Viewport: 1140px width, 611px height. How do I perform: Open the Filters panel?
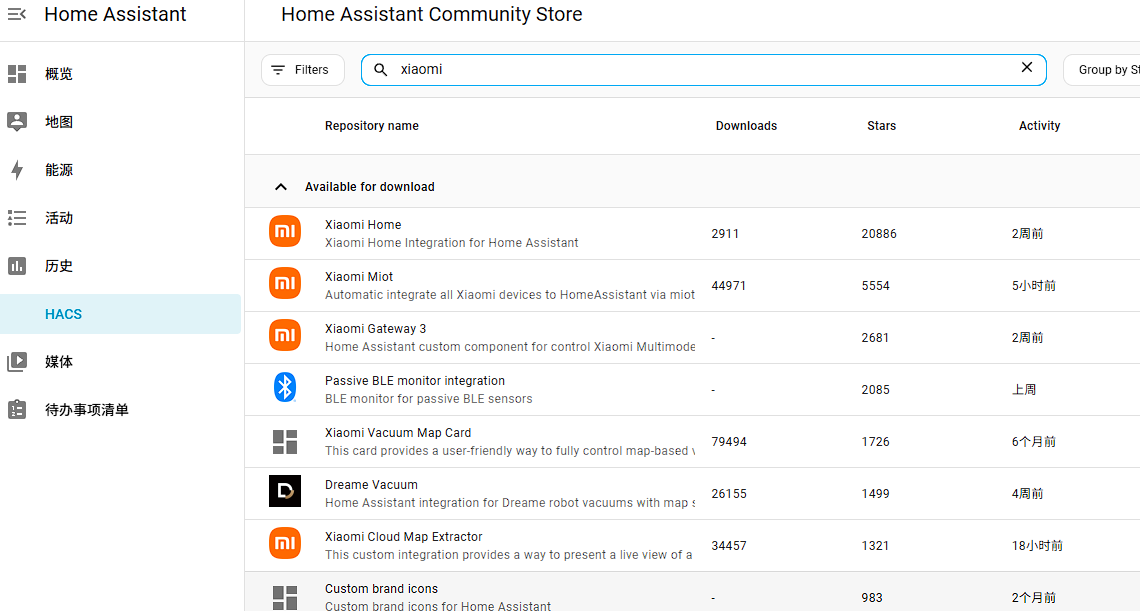coord(302,70)
